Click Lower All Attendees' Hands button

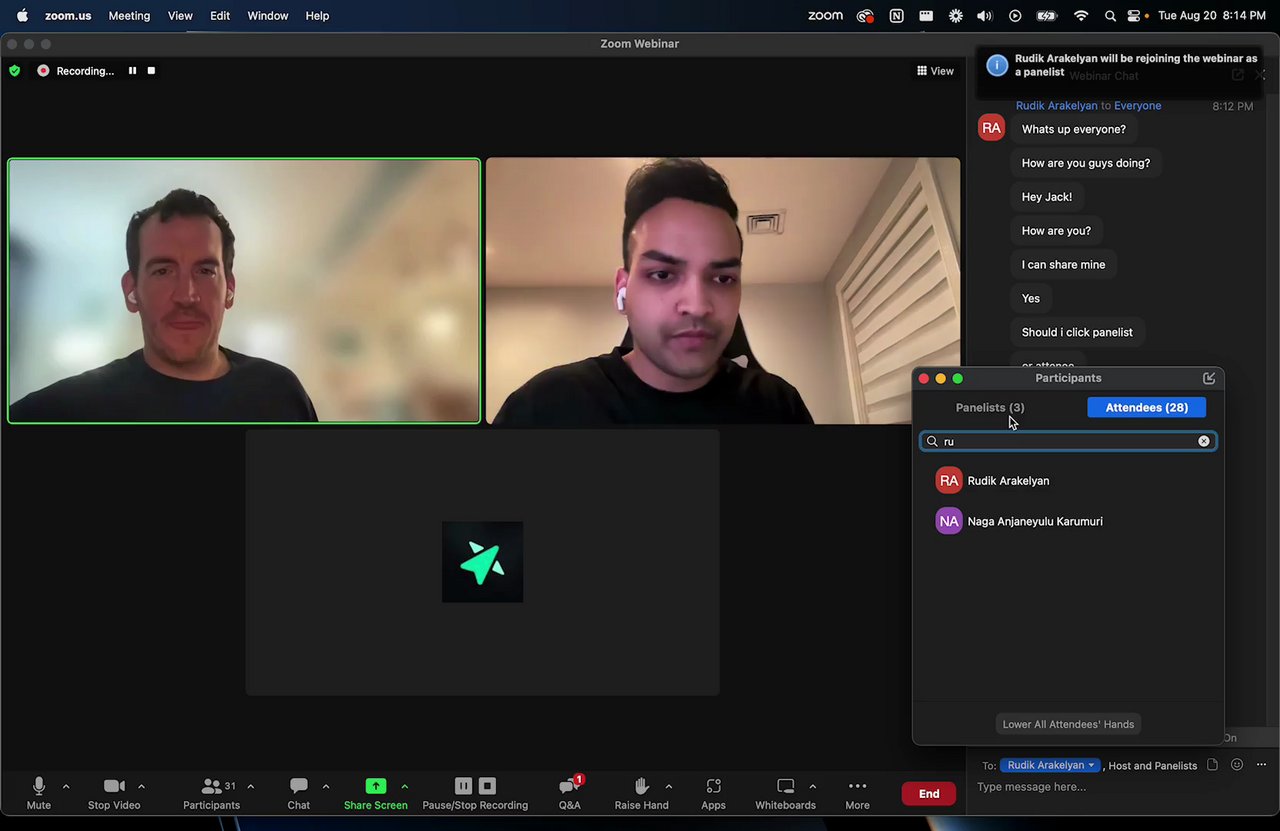click(1068, 724)
